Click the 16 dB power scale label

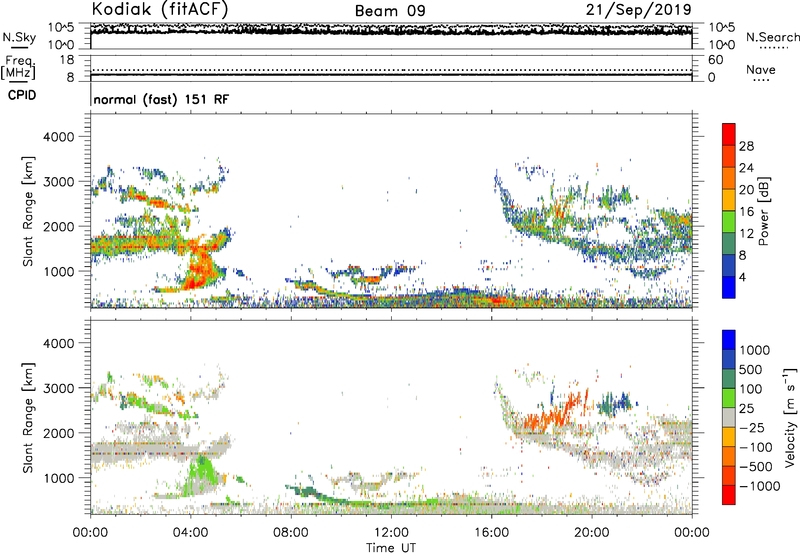[x=746, y=212]
